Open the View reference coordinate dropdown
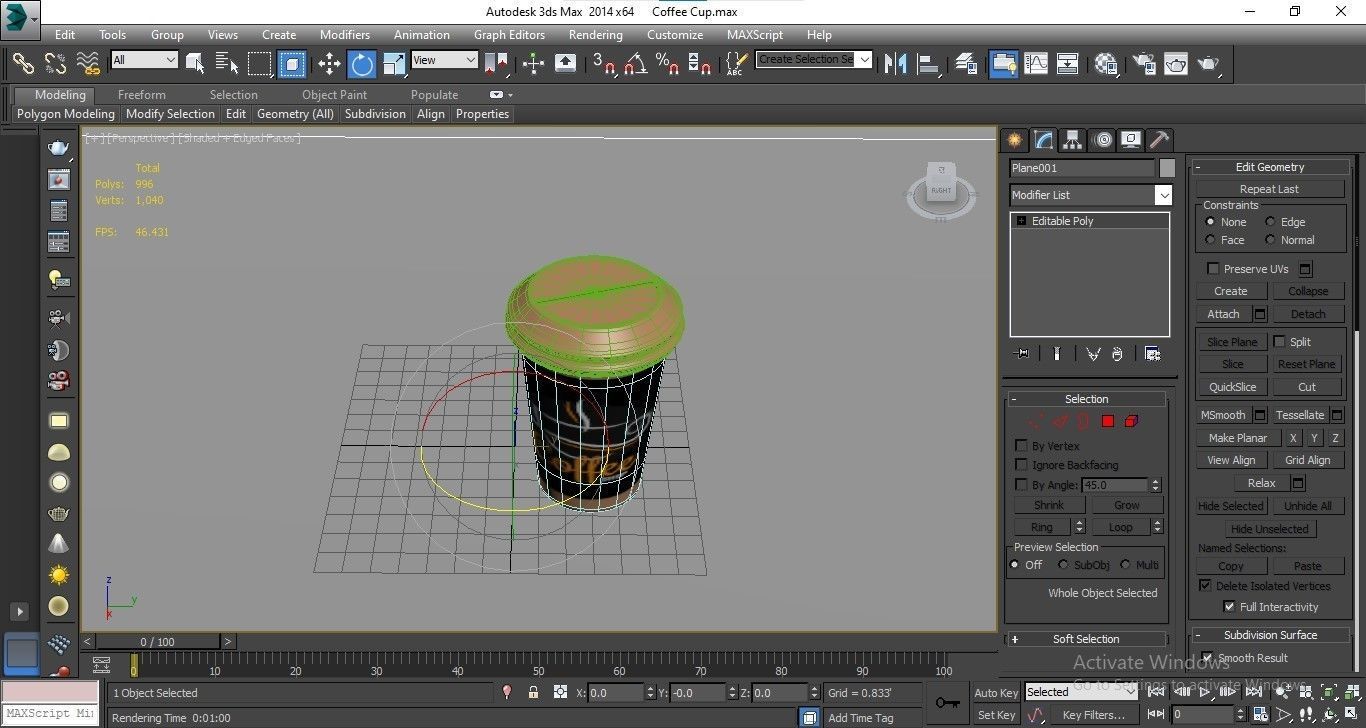This screenshot has height=728, width=1366. pyautogui.click(x=444, y=60)
